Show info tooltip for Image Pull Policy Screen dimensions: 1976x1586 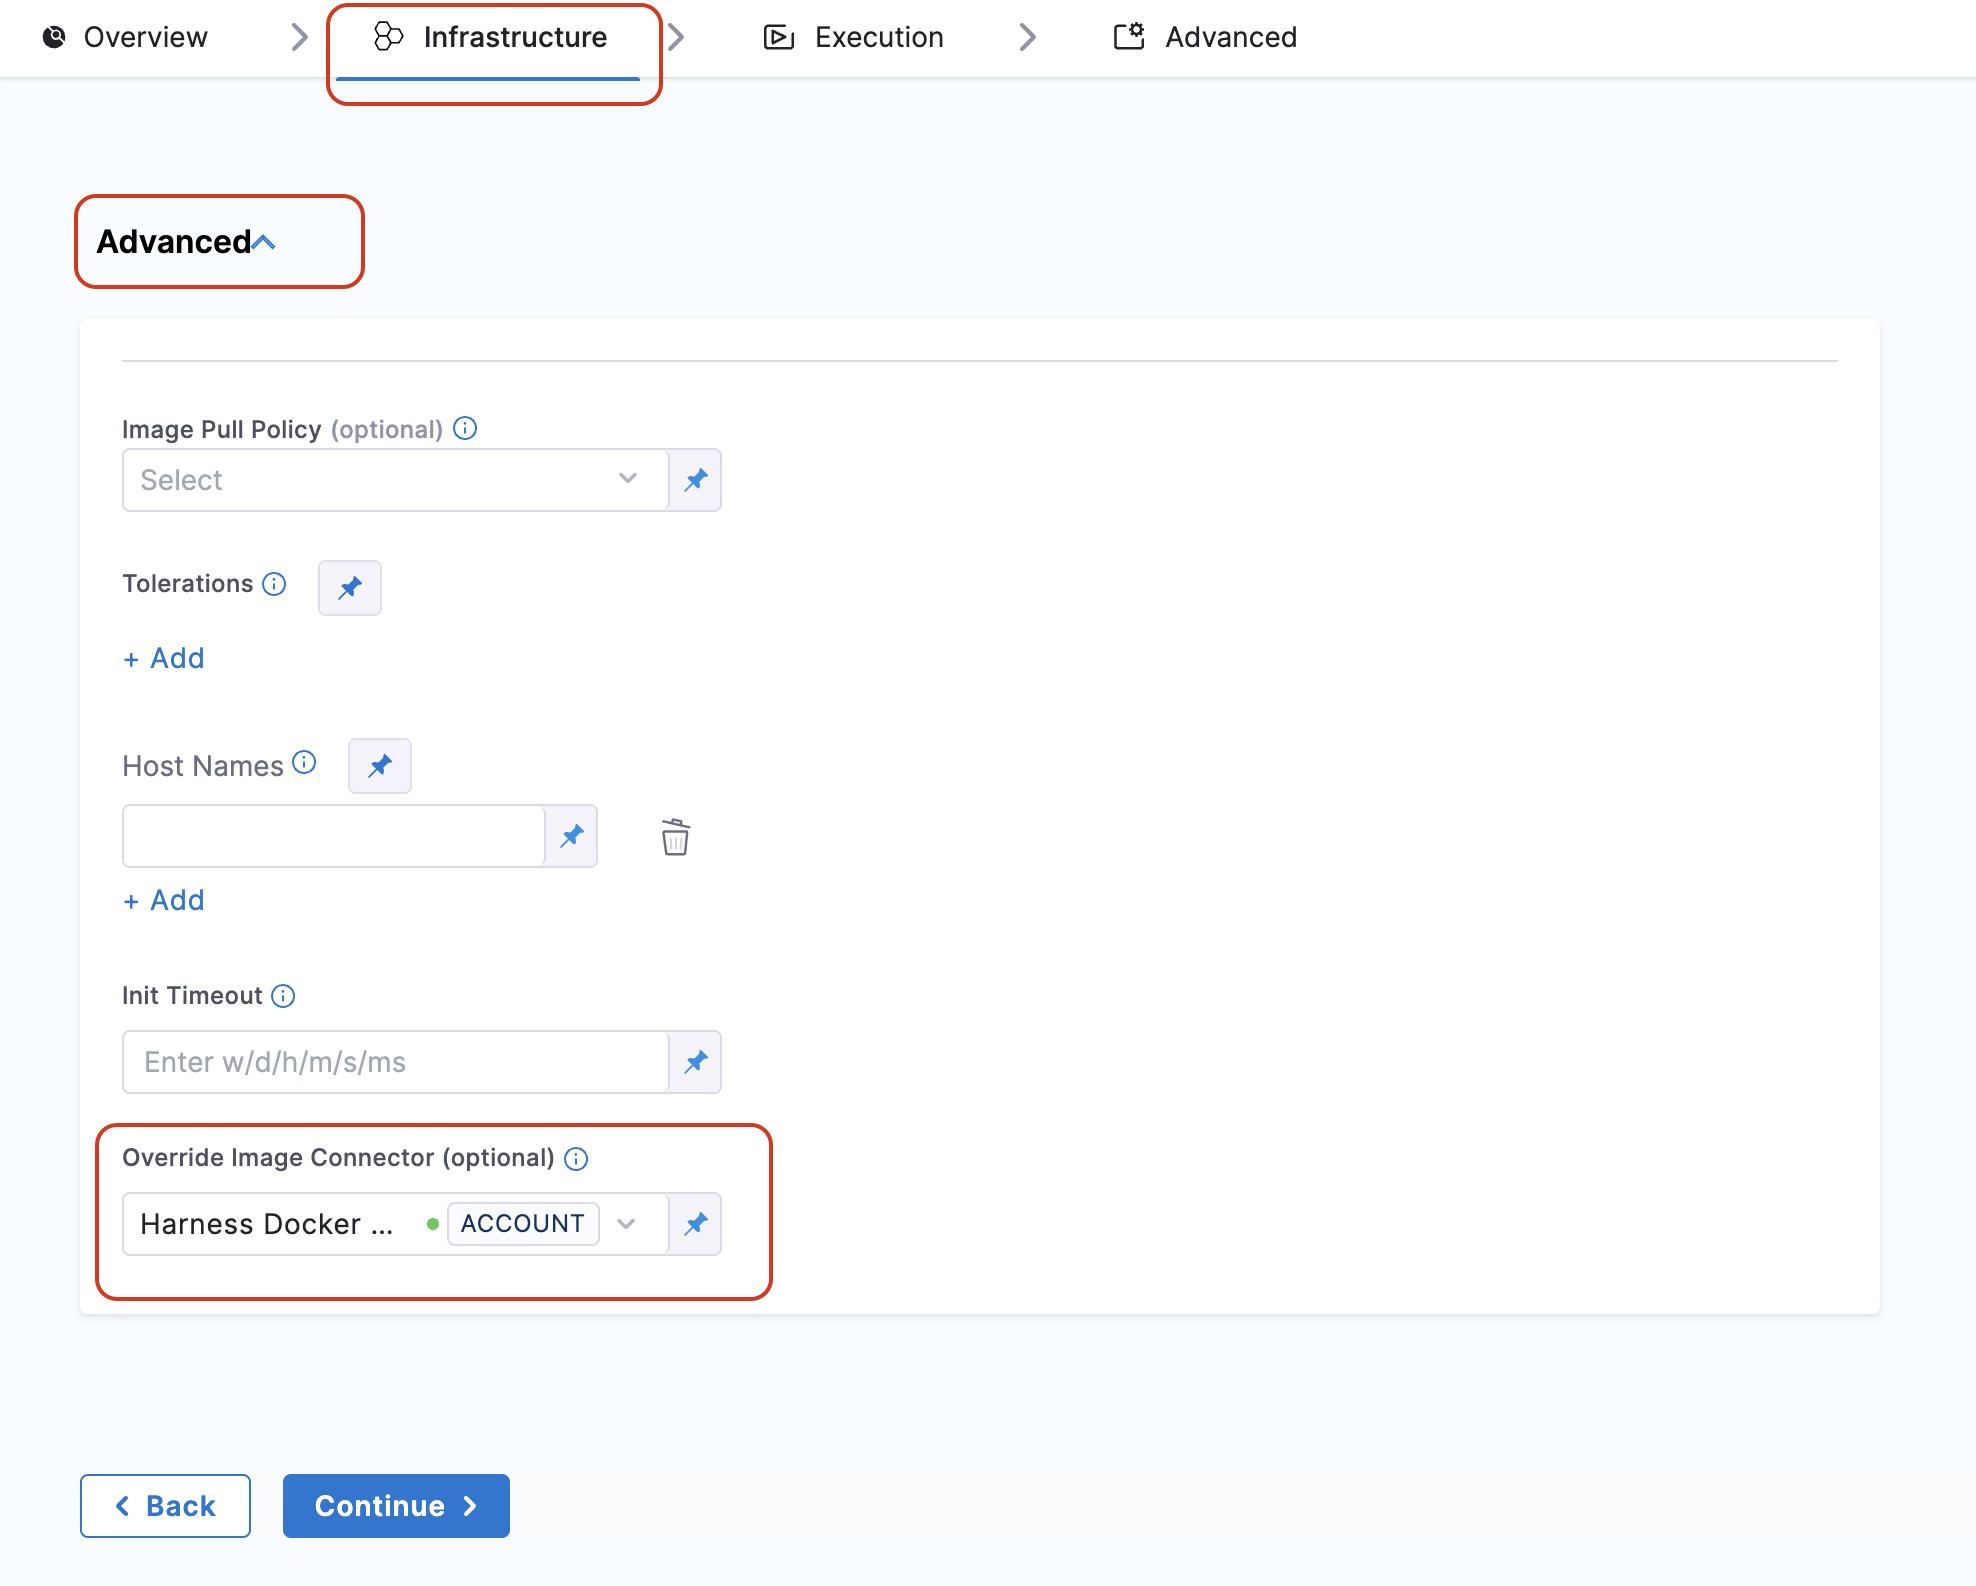[465, 429]
